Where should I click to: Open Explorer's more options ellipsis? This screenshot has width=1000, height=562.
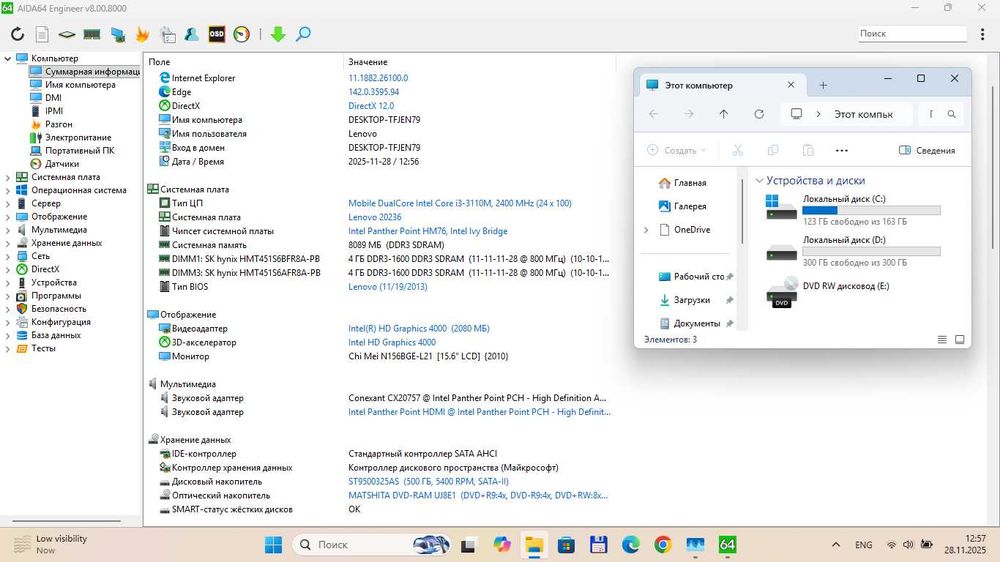(842, 151)
